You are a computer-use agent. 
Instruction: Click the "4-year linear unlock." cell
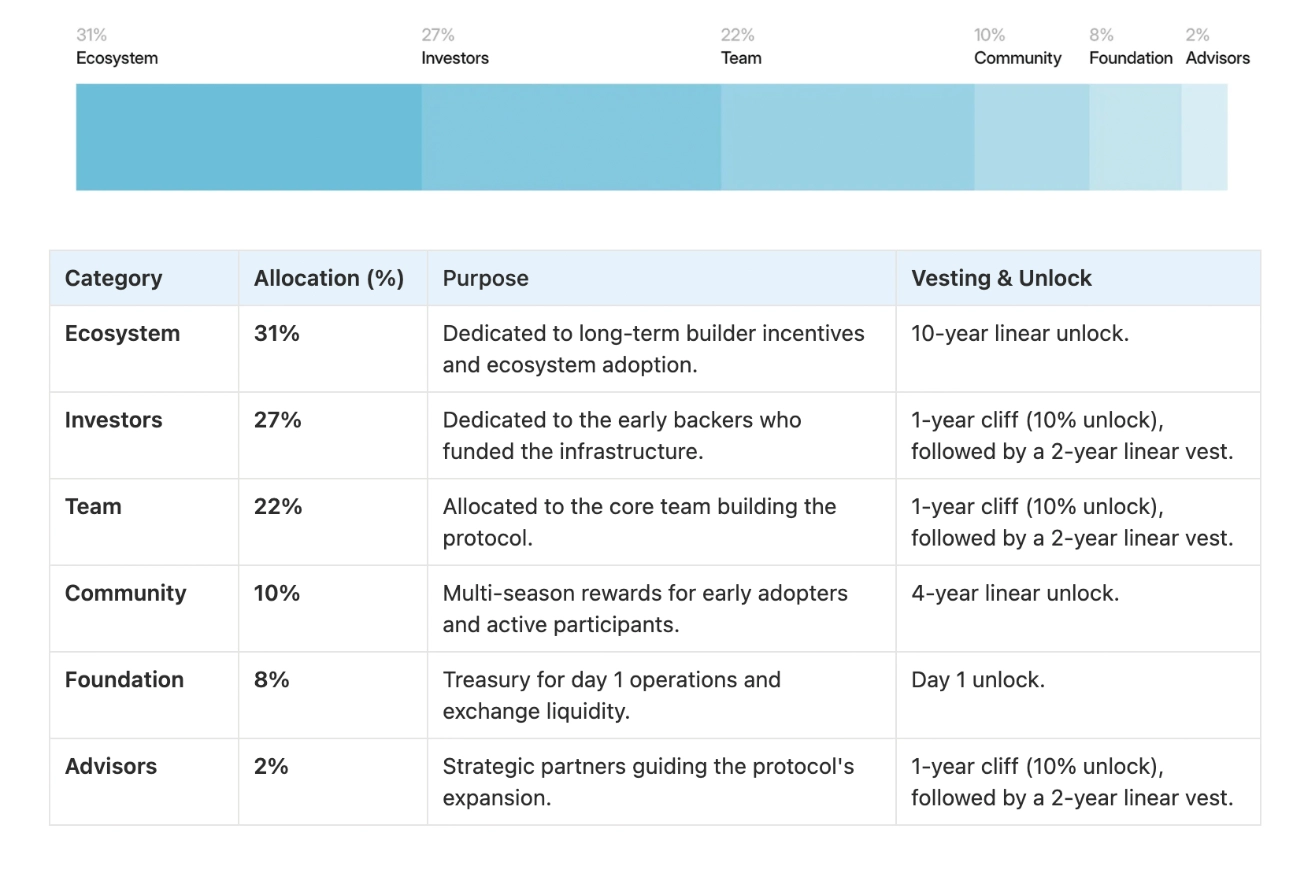pos(1014,593)
